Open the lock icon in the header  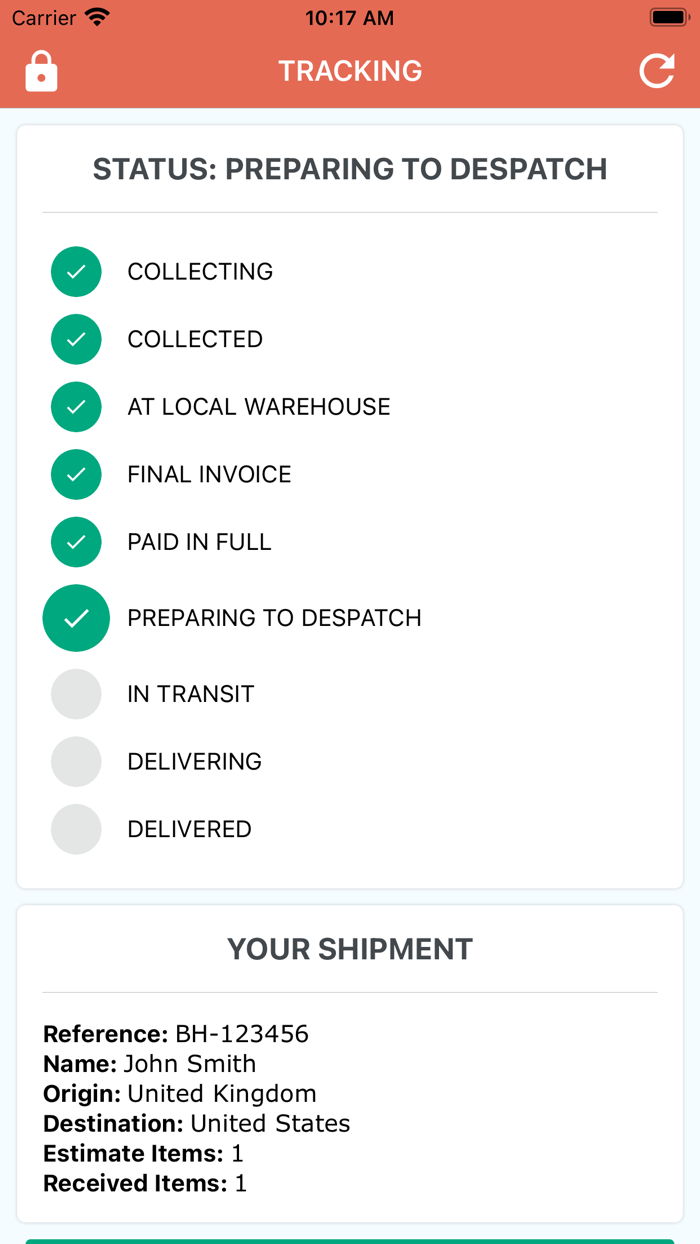(x=40, y=71)
